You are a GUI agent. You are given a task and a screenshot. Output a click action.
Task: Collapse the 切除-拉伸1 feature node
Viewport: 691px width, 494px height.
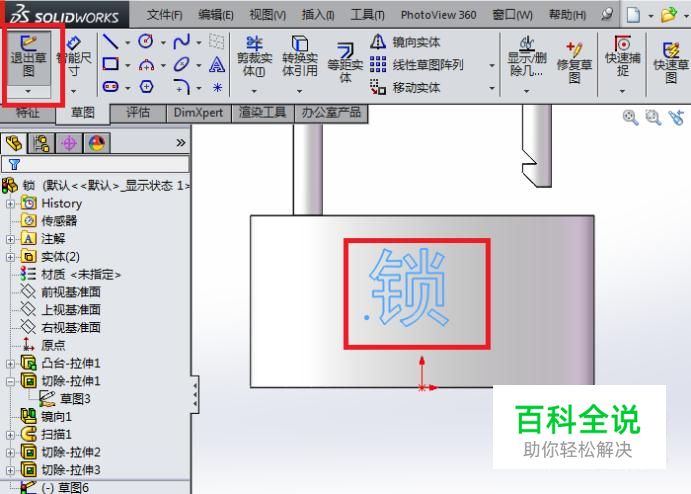click(x=10, y=382)
